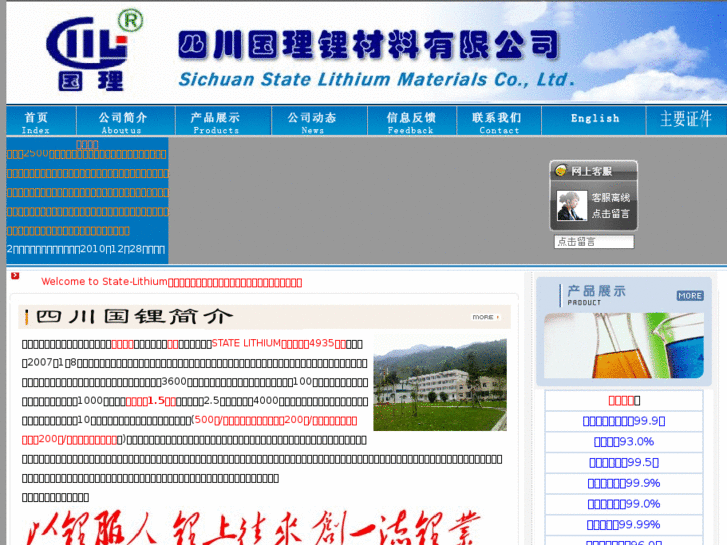The height and width of the screenshot is (545, 727).
Task: Click Welcome to State-Lithium marquee text
Action: pyautogui.click(x=172, y=282)
